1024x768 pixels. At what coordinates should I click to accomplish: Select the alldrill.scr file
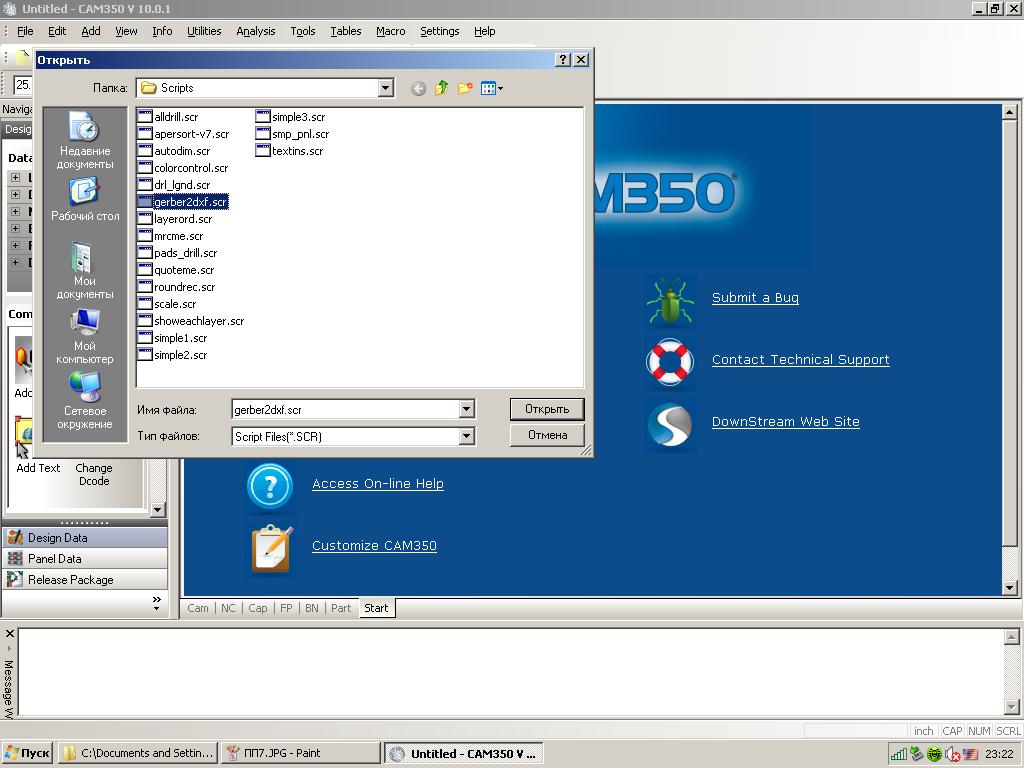[168, 117]
